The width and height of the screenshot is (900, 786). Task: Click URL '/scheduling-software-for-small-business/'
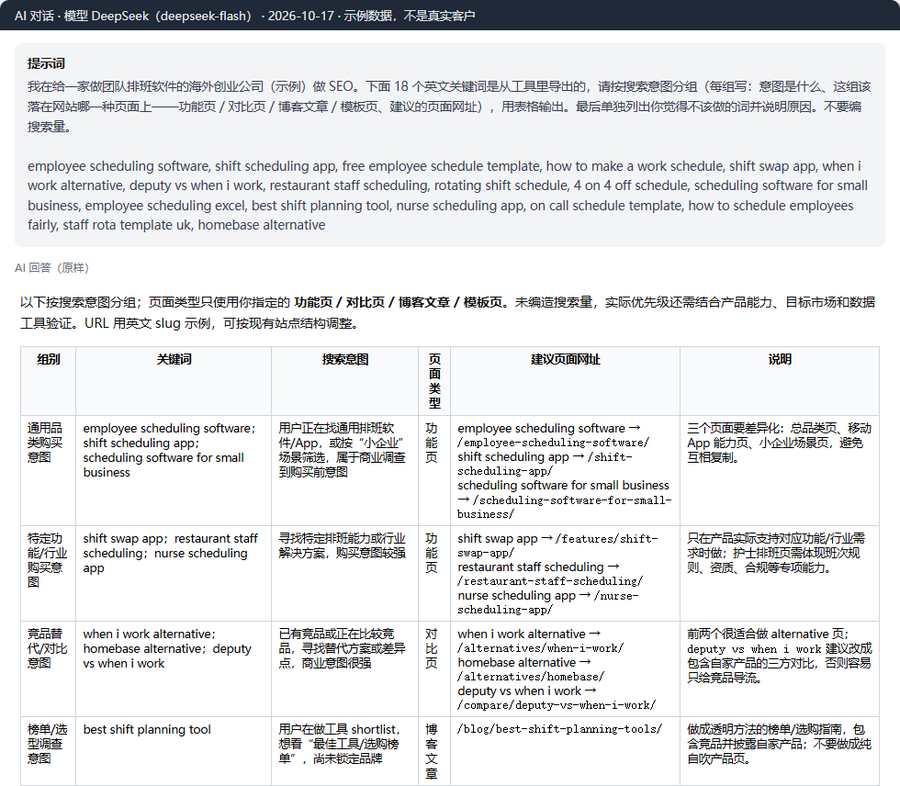[x=564, y=507]
